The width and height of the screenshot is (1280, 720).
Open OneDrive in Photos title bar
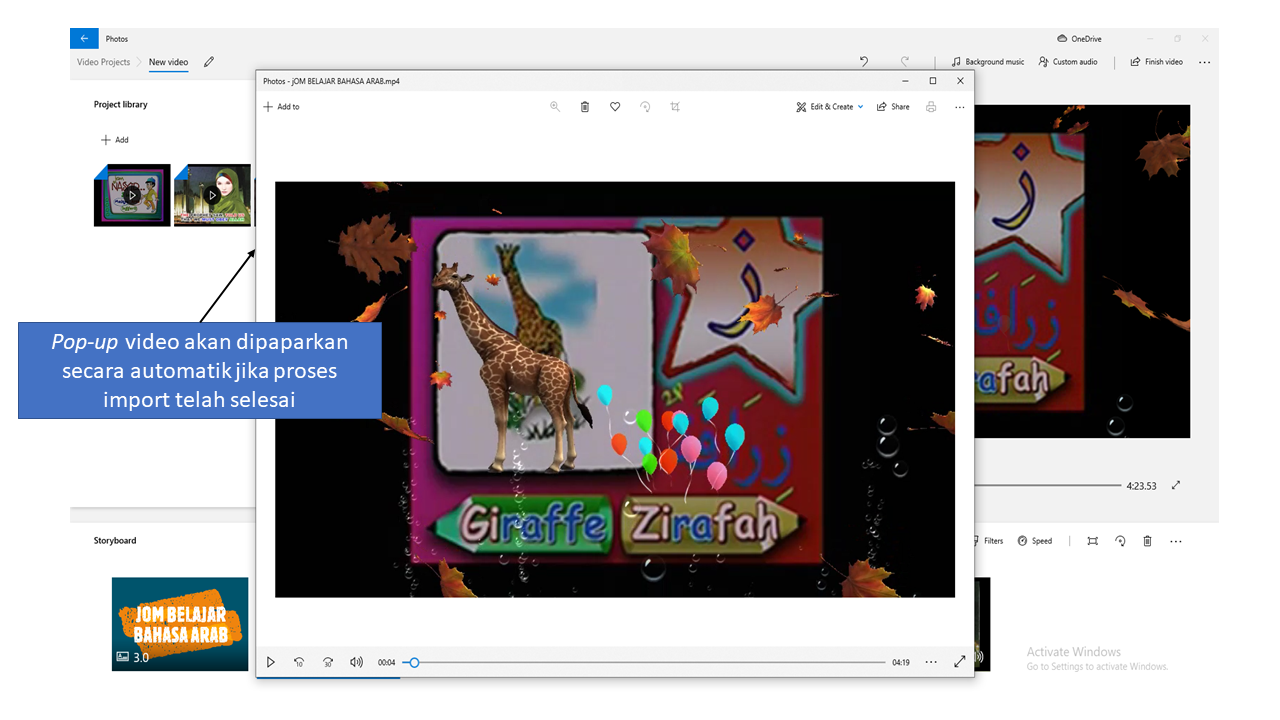pyautogui.click(x=1079, y=39)
